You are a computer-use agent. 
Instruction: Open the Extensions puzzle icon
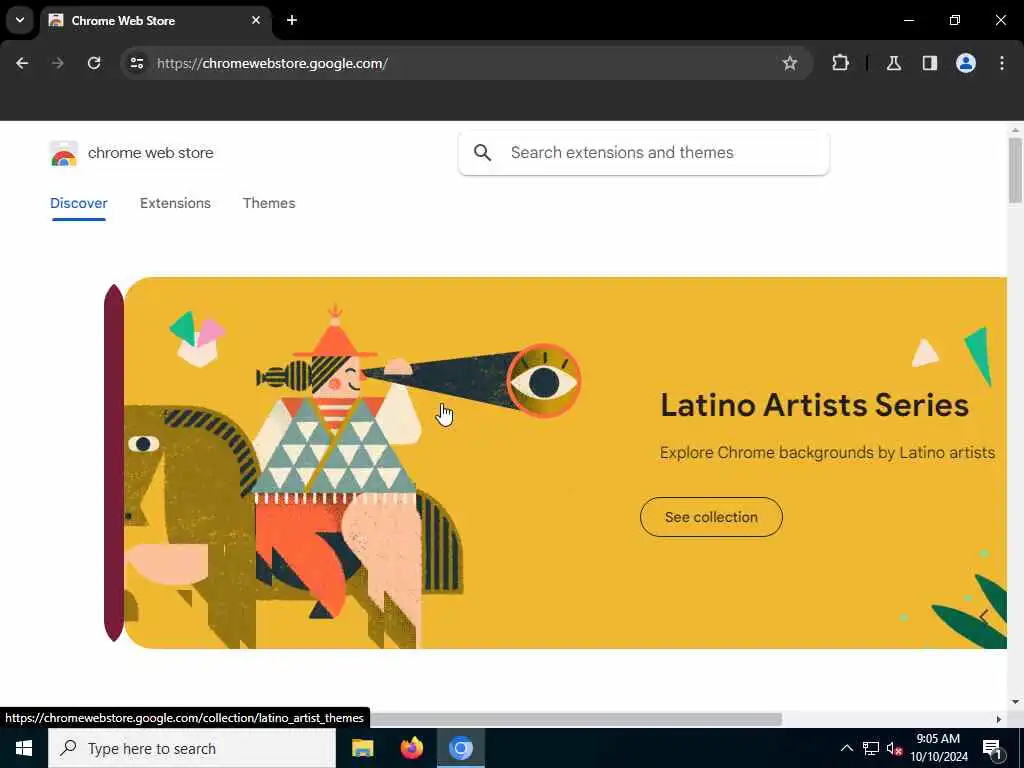pos(840,63)
